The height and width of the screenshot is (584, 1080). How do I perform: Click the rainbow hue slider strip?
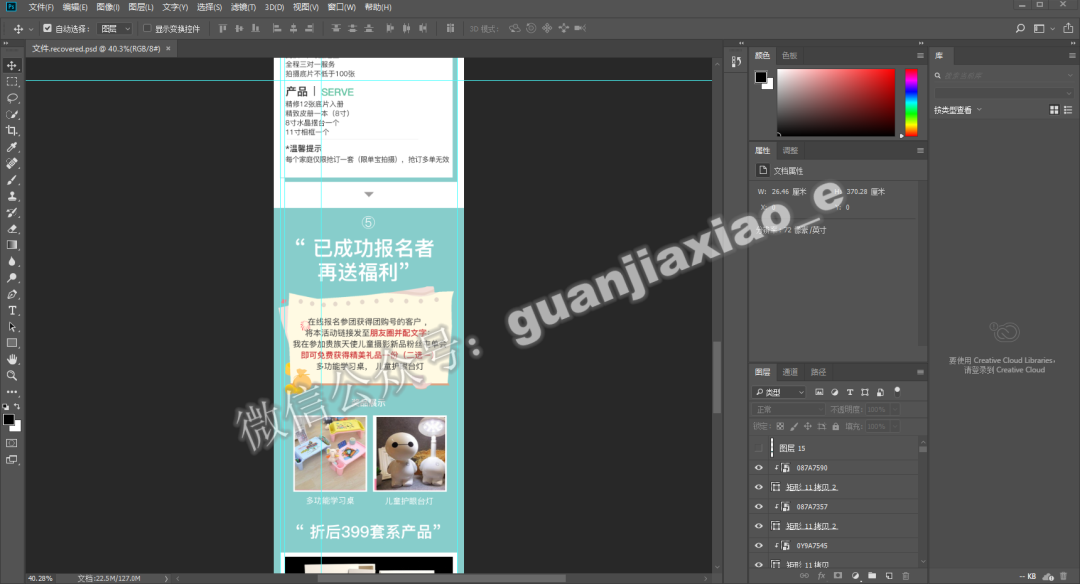click(911, 102)
